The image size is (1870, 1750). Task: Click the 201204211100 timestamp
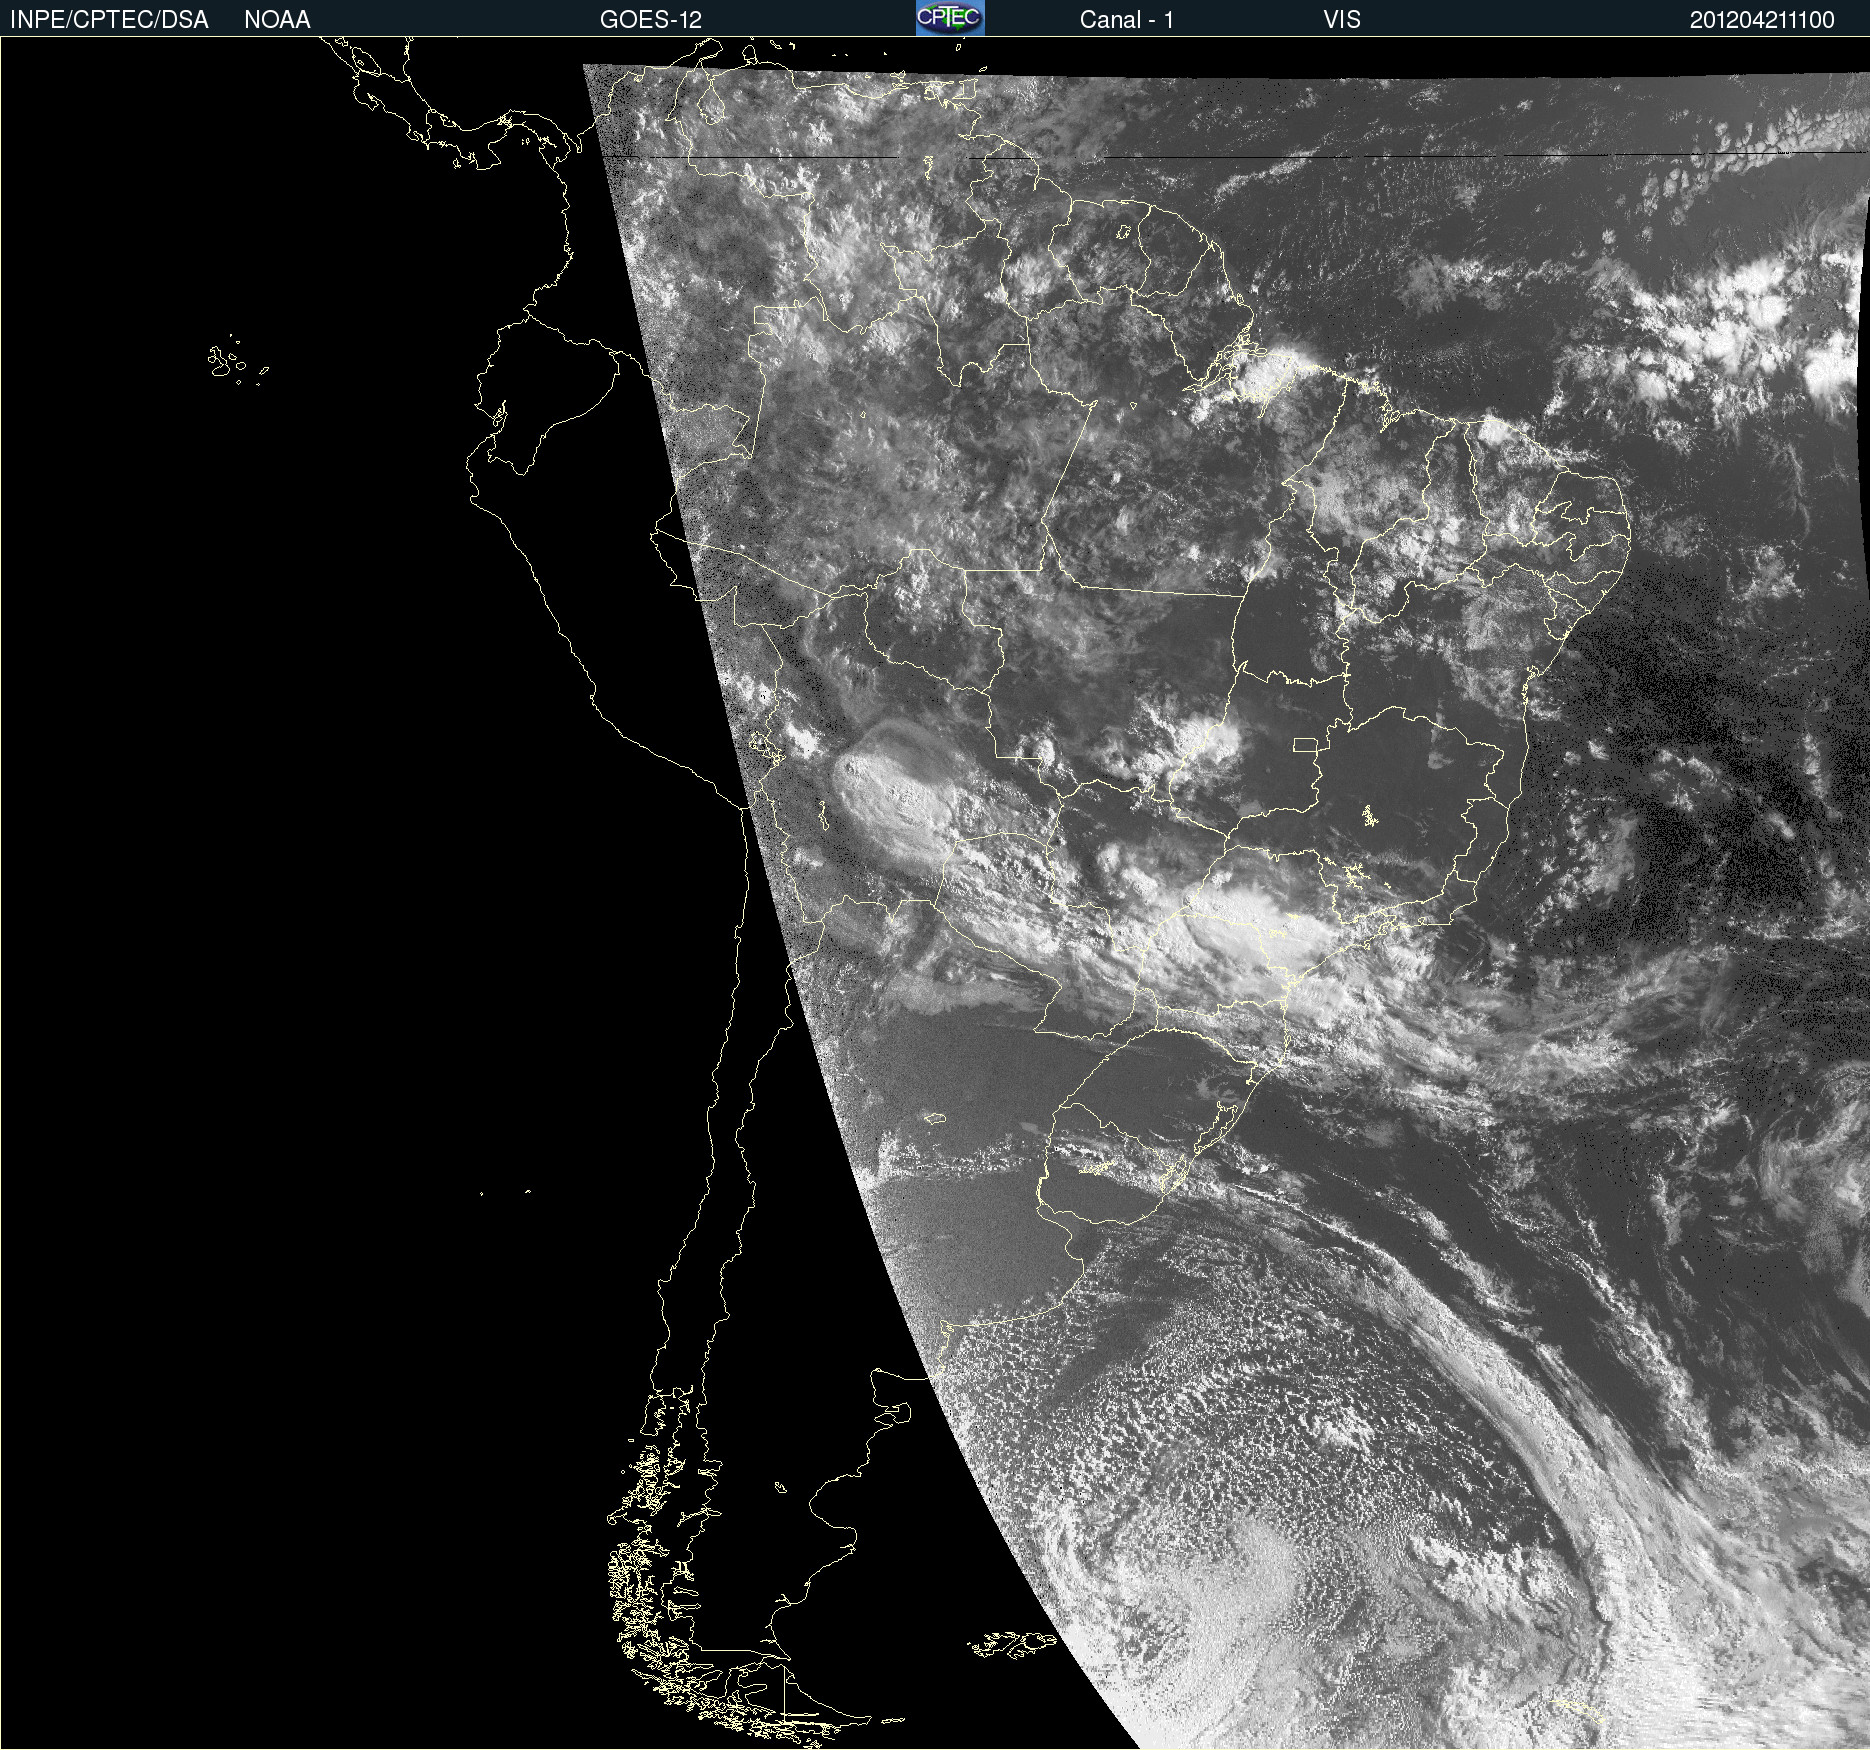[1762, 20]
